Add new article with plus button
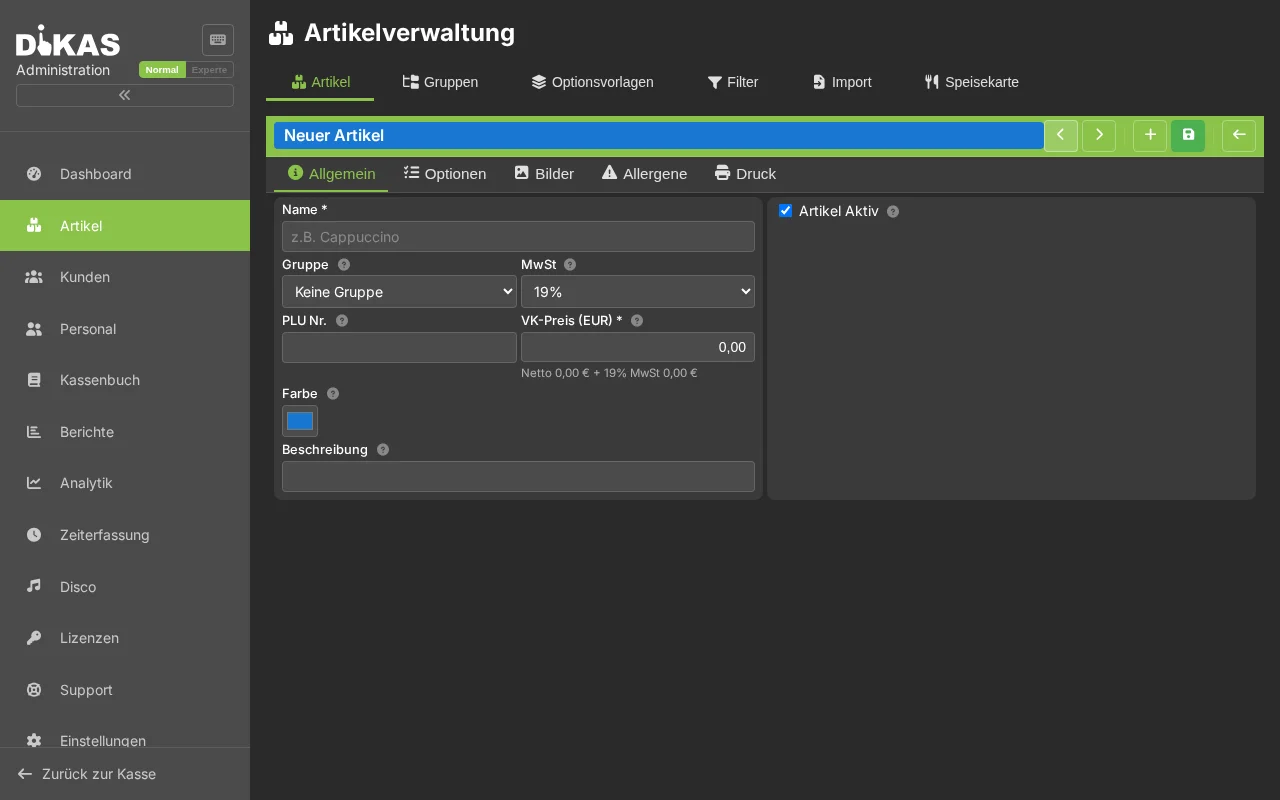1280x800 pixels. (1150, 135)
